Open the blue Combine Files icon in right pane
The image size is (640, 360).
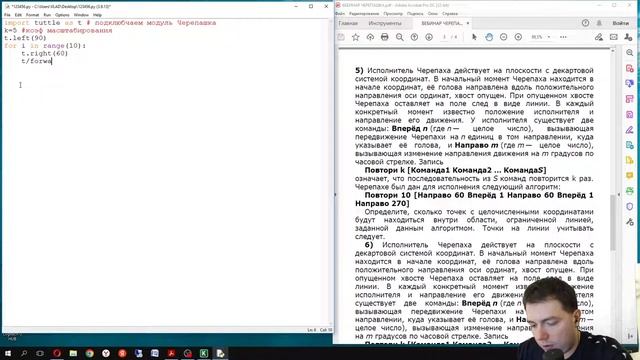pyautogui.click(x=630, y=84)
